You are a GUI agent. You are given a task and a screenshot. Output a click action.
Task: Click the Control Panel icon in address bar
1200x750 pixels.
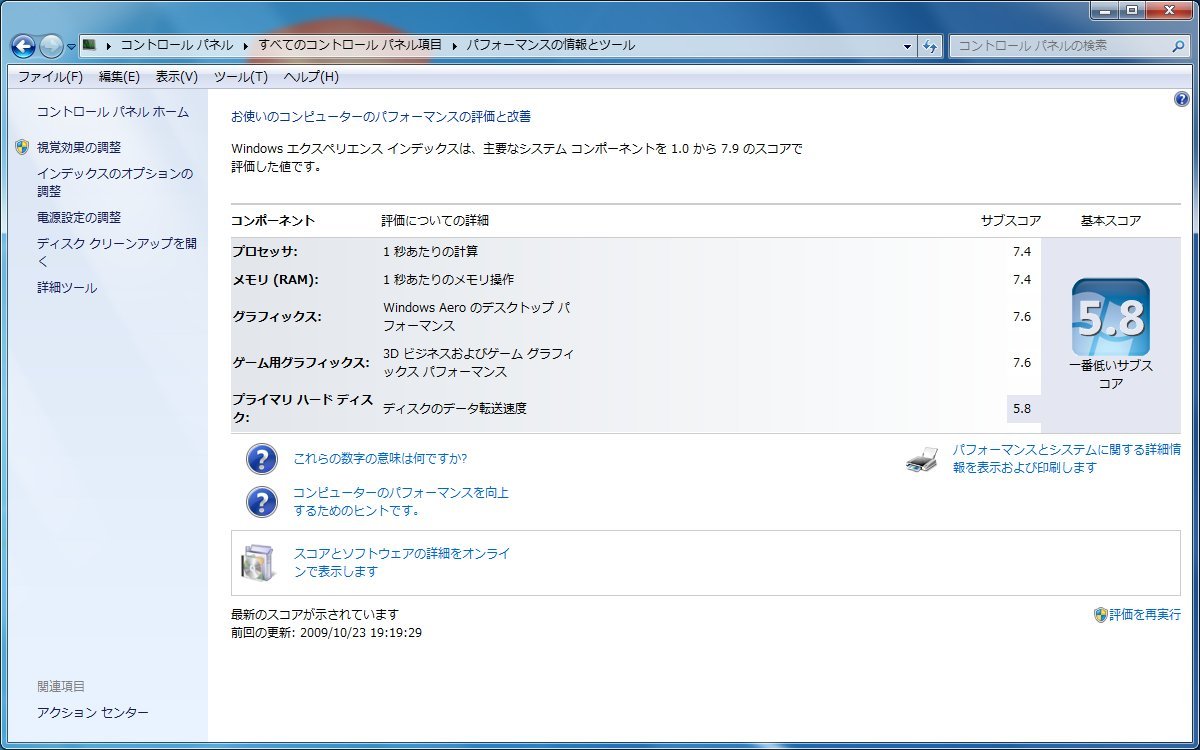pyautogui.click(x=89, y=45)
